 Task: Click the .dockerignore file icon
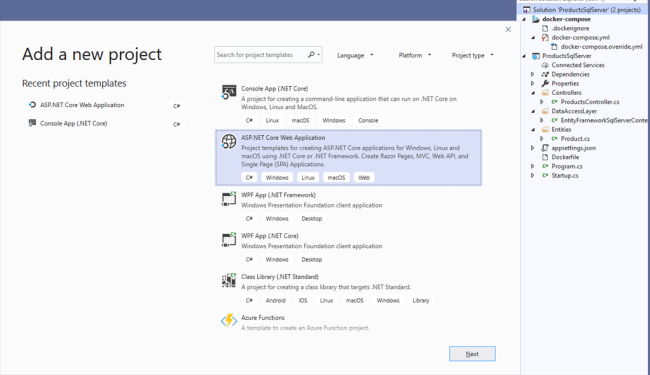pyautogui.click(x=545, y=28)
